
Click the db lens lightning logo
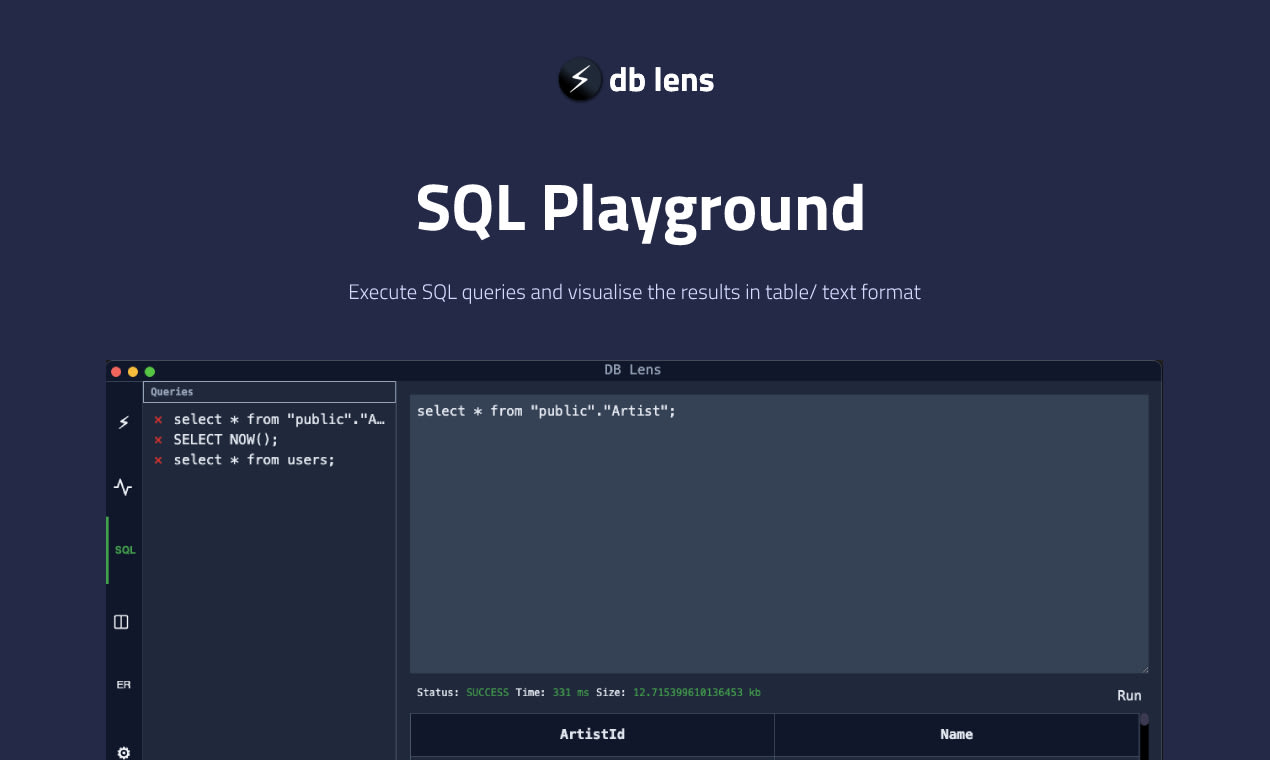click(580, 80)
